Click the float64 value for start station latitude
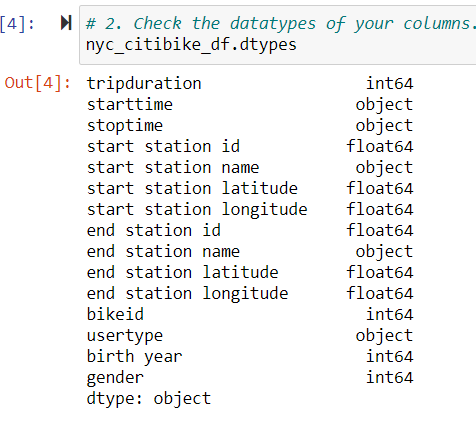Image resolution: width=476 pixels, height=422 pixels. coord(380,188)
